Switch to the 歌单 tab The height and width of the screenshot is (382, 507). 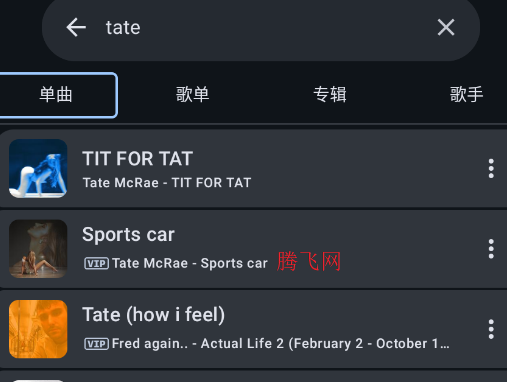click(193, 95)
